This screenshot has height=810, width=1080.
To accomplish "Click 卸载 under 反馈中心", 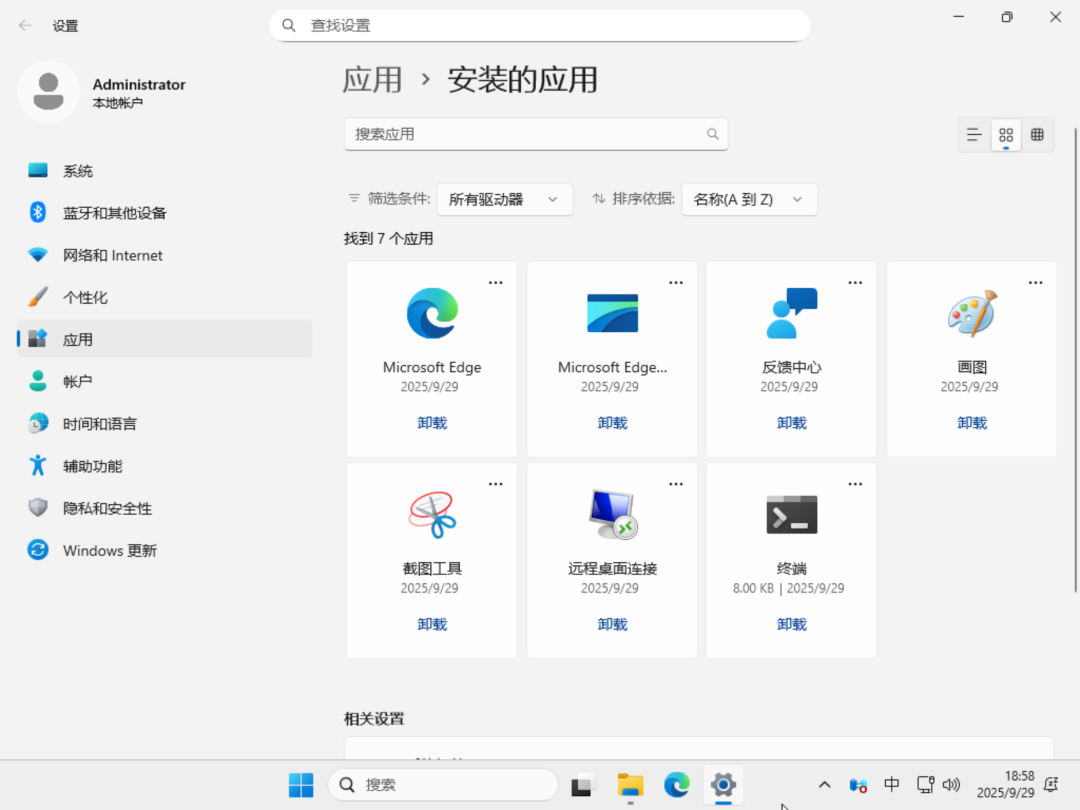I will coord(791,423).
